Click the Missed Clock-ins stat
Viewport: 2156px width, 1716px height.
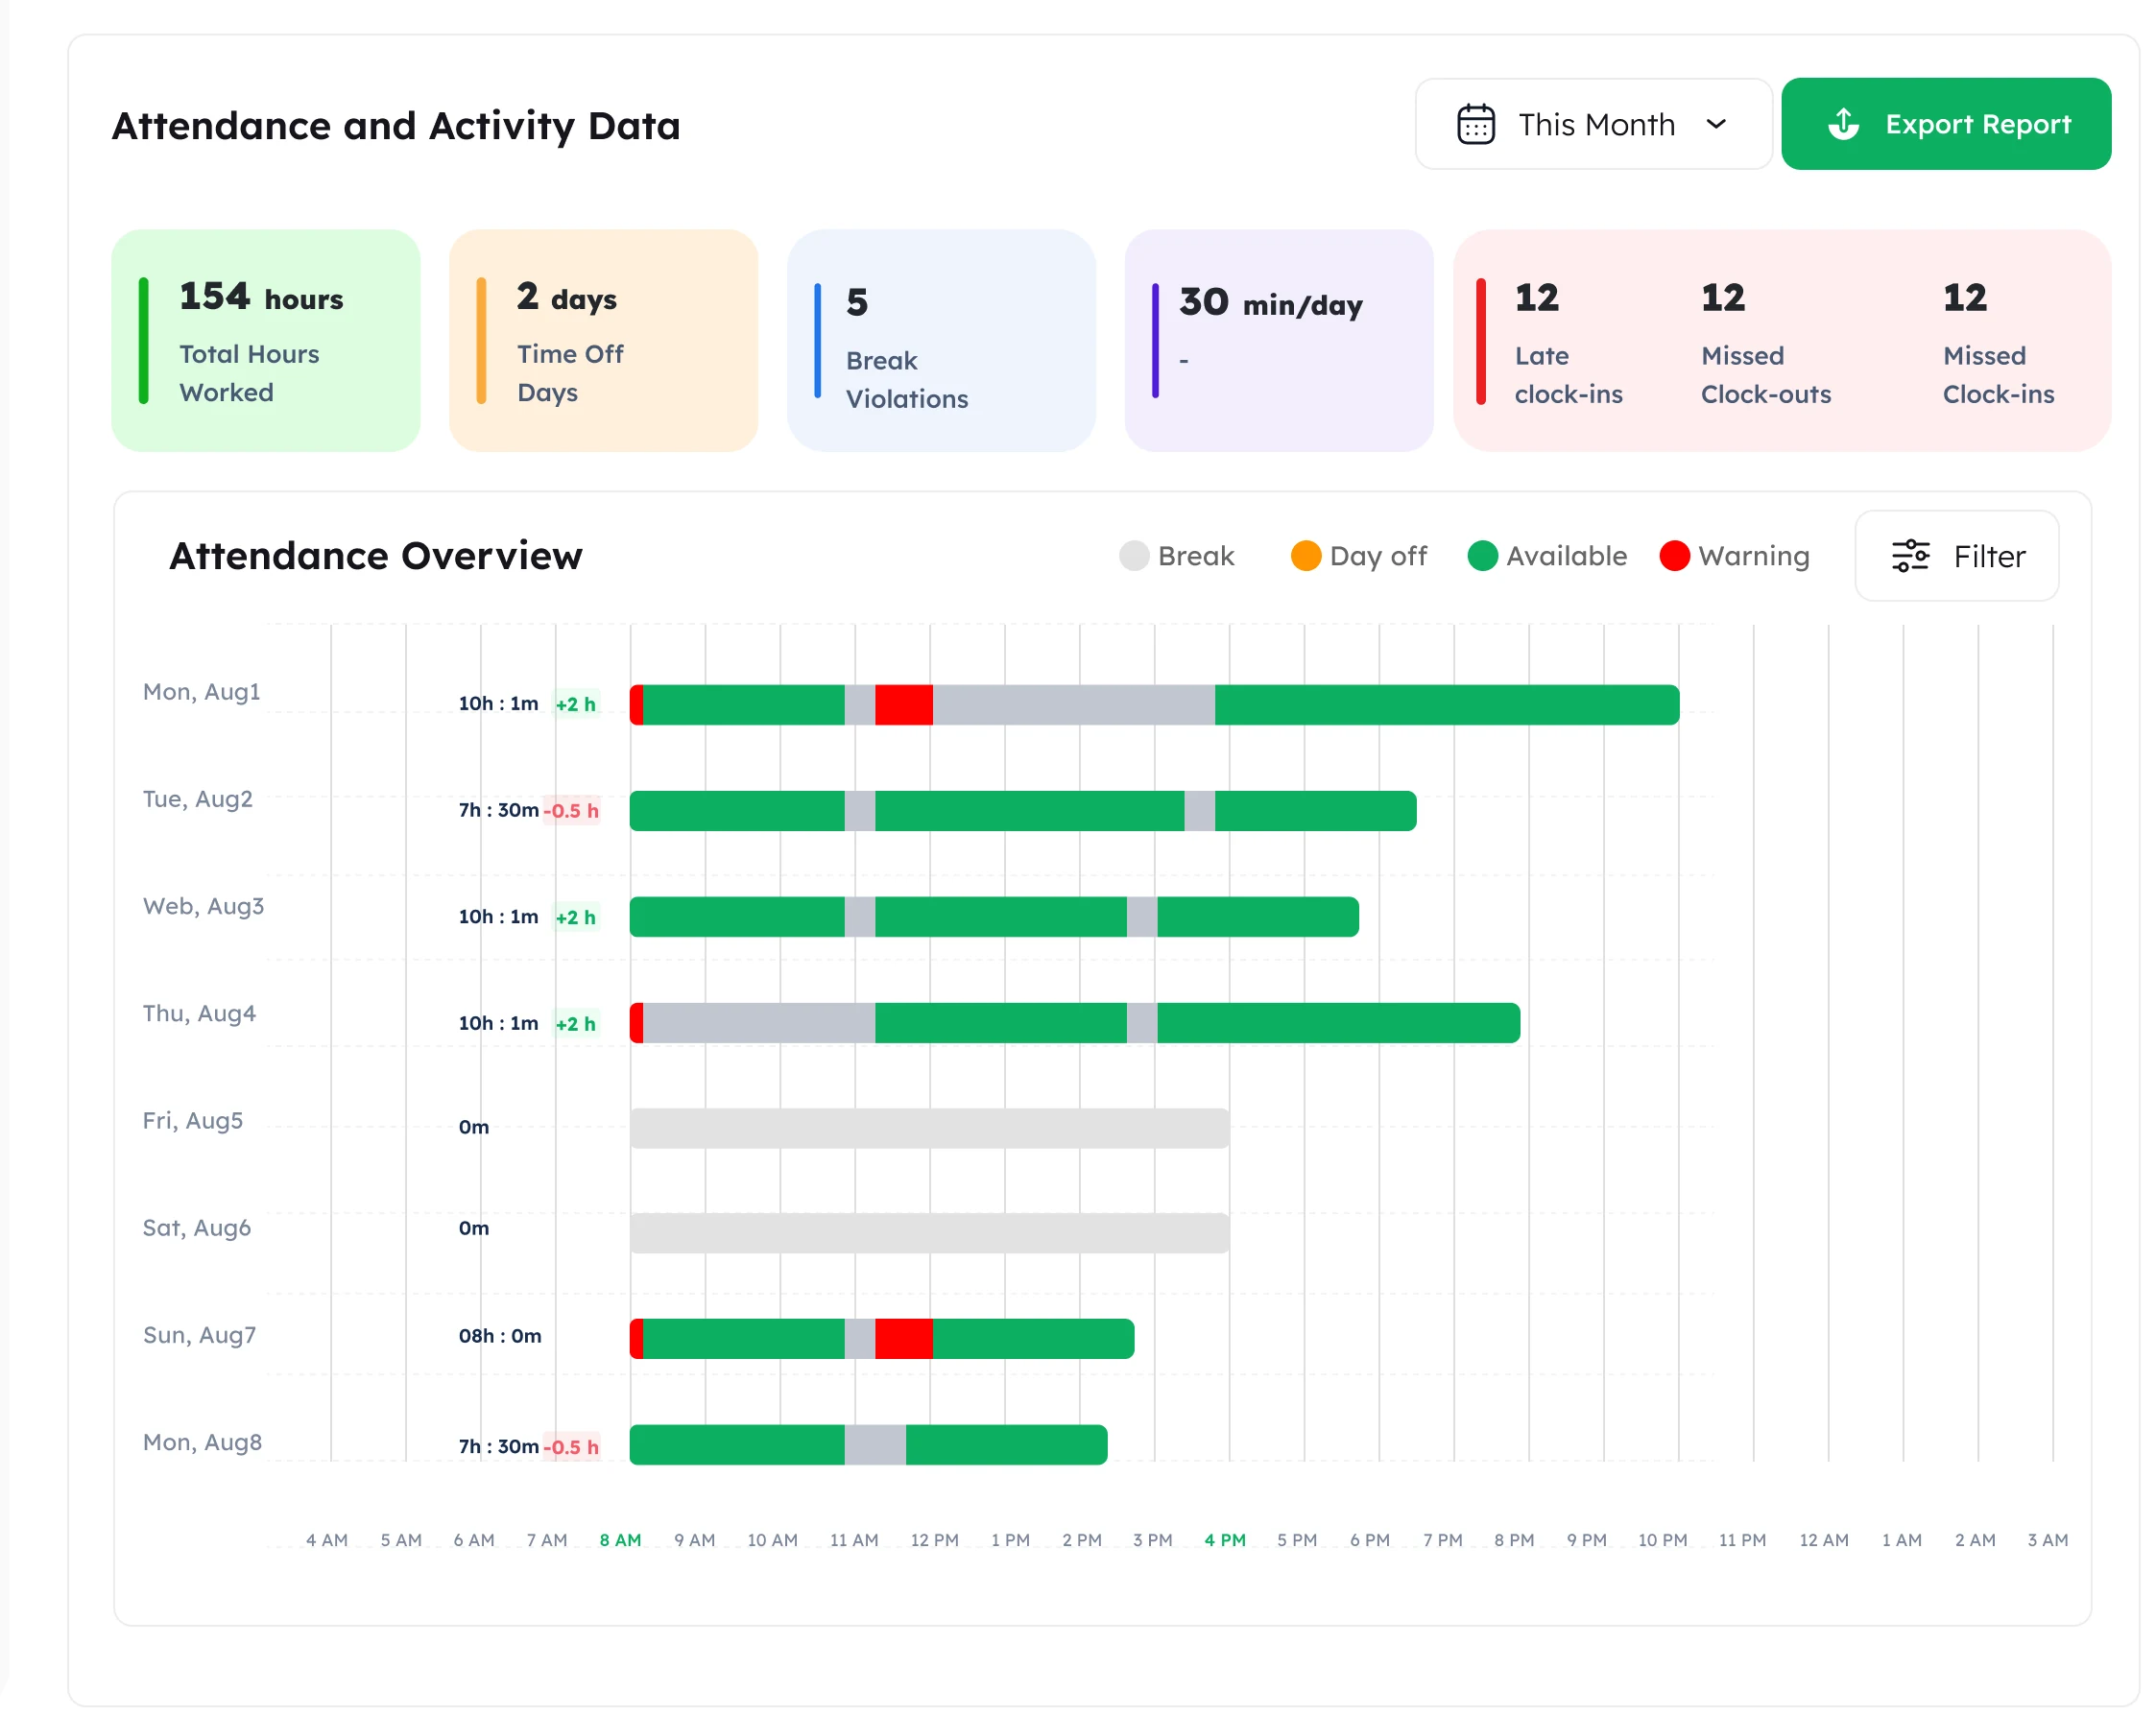1997,343
